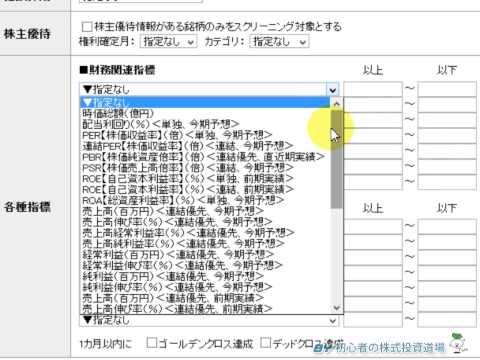480x360 pixels.
Task: Choose 時価総額(億円) from the list
Action: (205, 113)
